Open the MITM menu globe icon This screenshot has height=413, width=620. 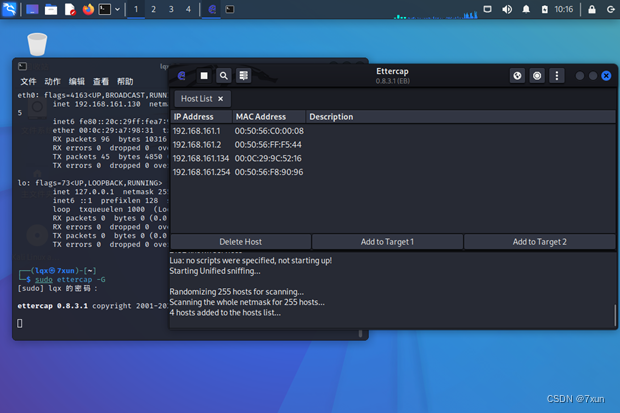point(517,76)
